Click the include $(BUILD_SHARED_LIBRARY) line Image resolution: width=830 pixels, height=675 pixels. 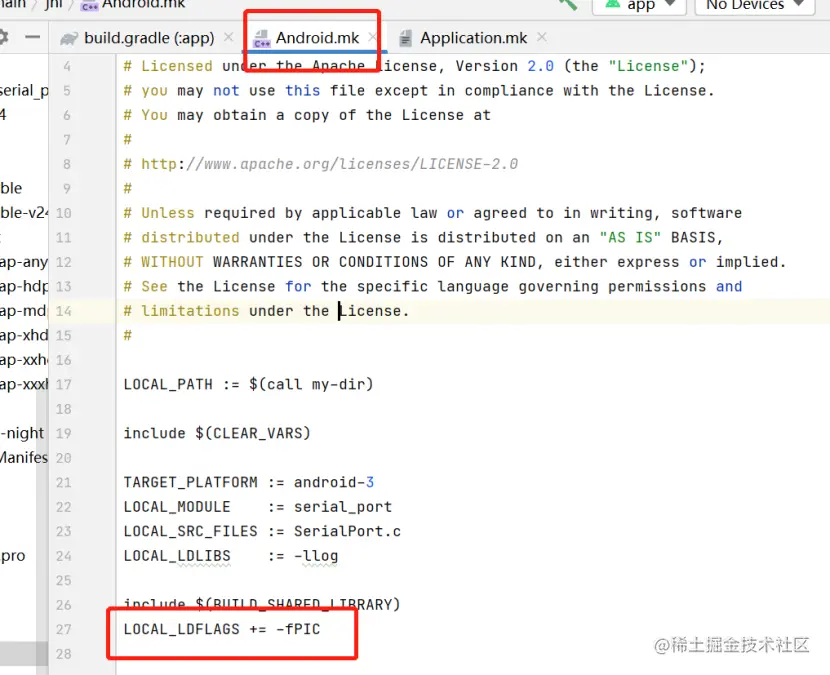click(262, 605)
